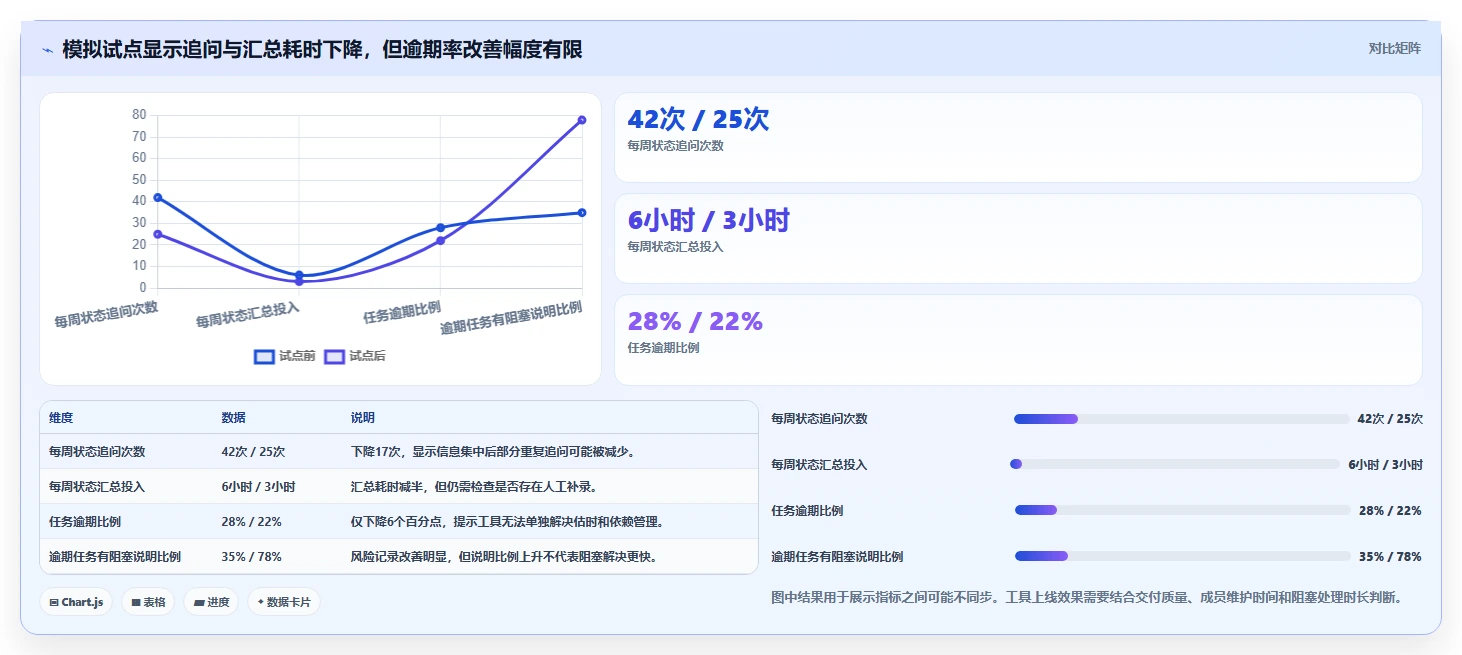Click the icon inside the Chart.js chip

[54, 602]
